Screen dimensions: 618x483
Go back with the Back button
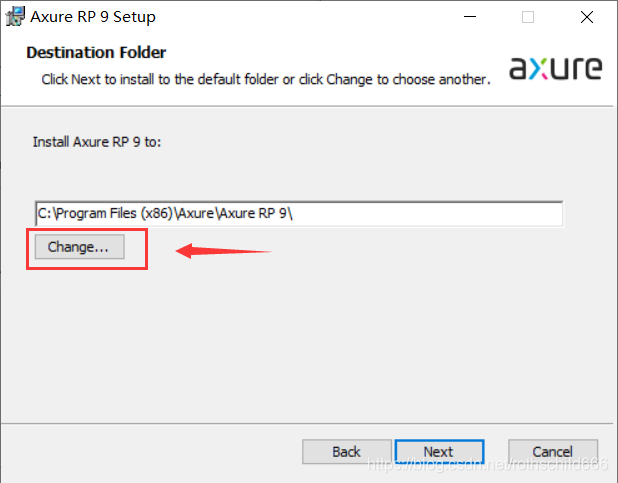346,451
